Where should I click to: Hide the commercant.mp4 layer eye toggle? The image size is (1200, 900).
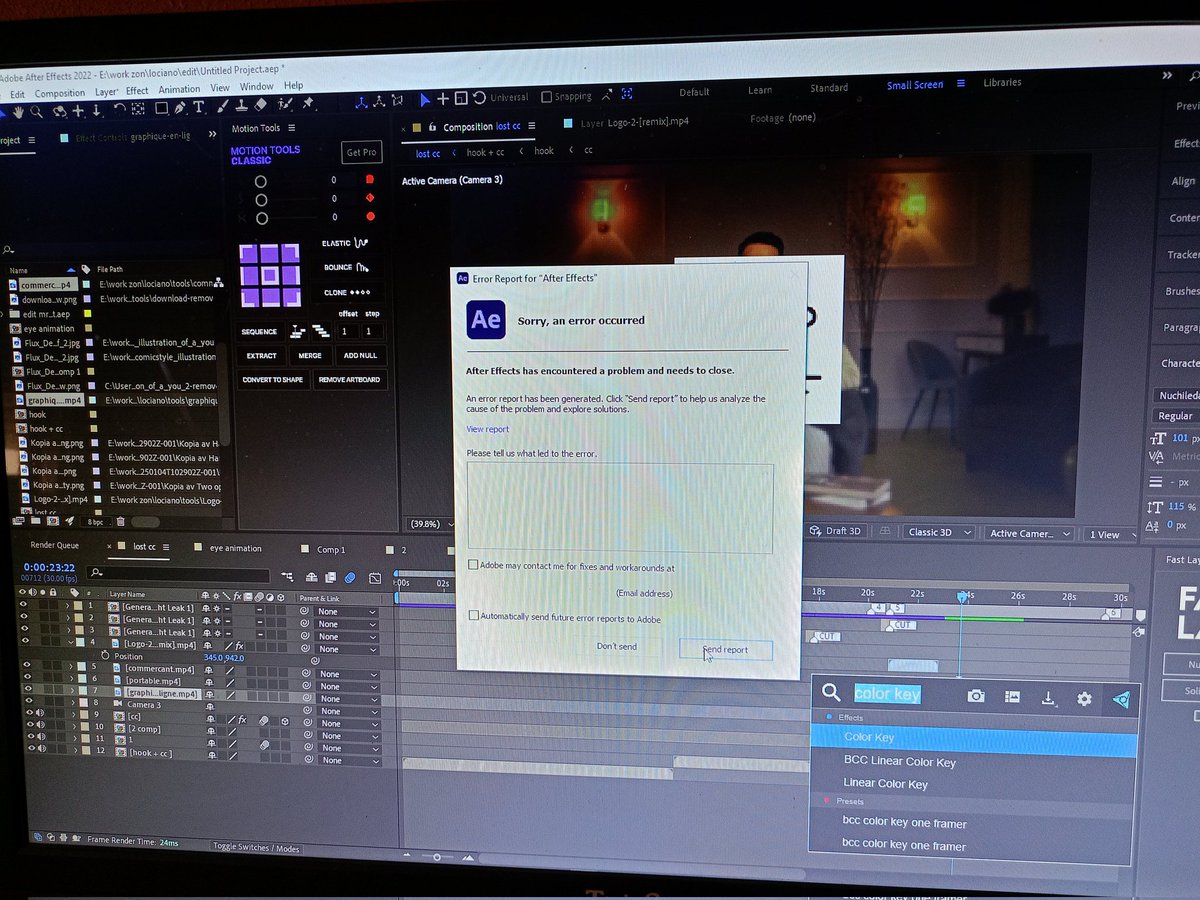(27, 665)
